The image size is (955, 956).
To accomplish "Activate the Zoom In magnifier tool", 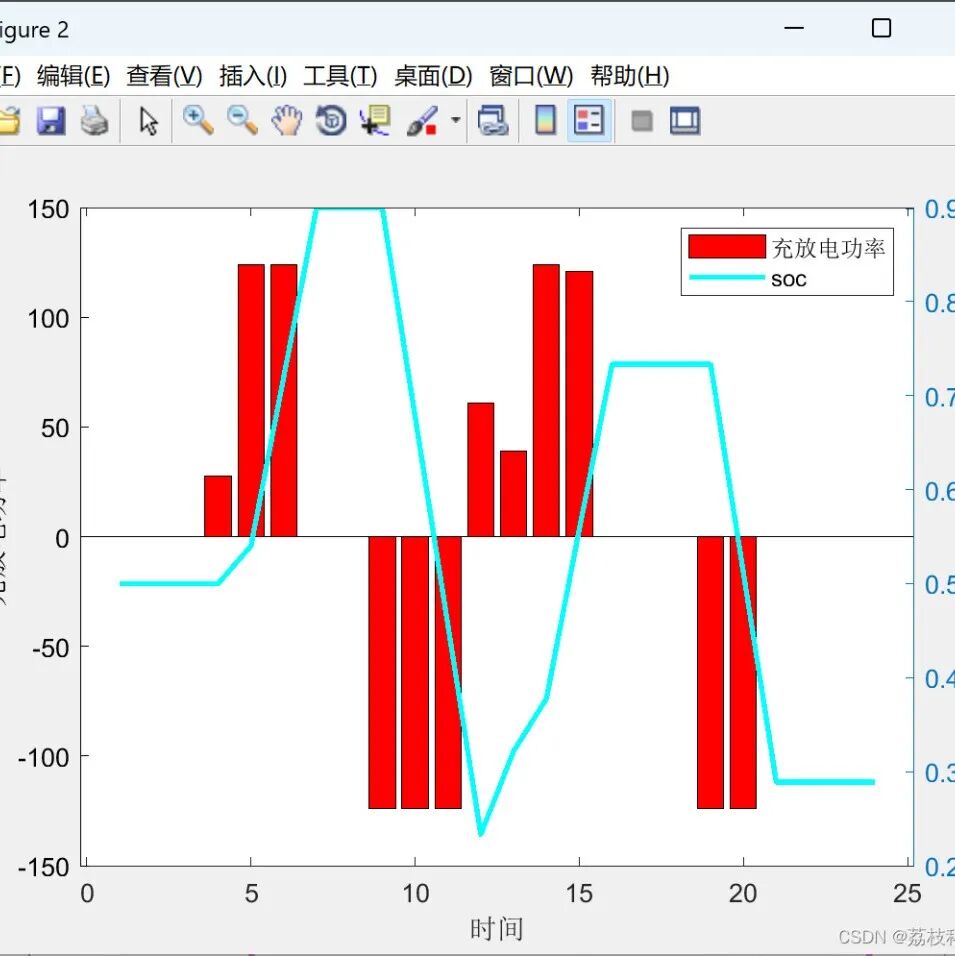I will [x=198, y=120].
